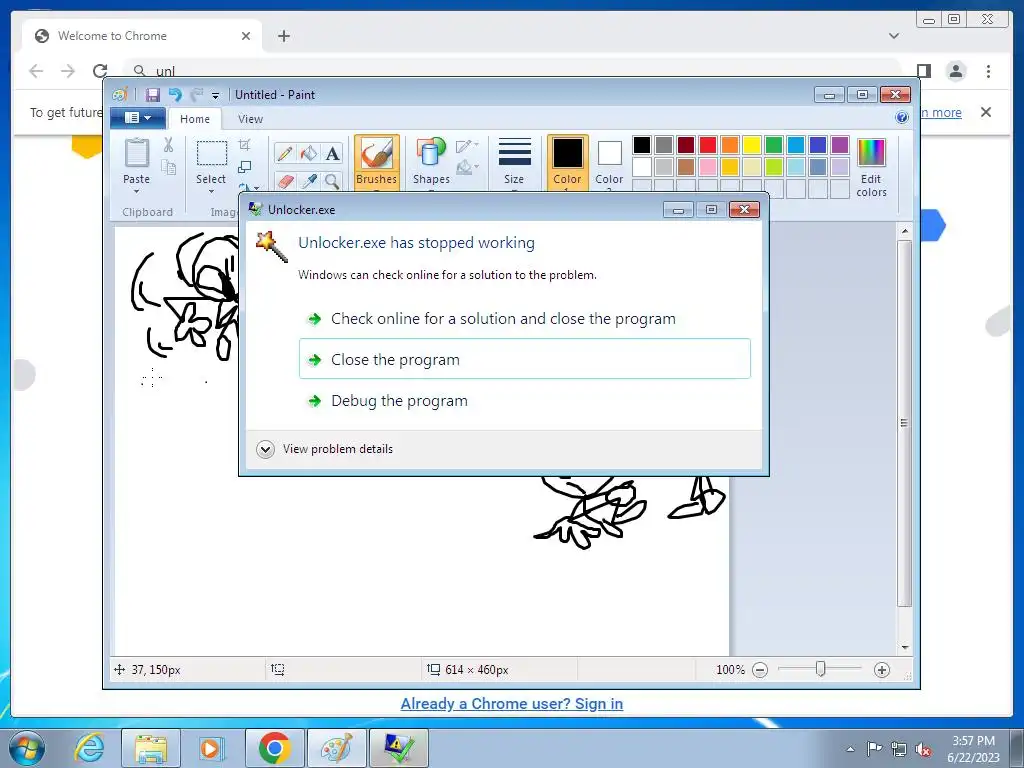Image resolution: width=1024 pixels, height=768 pixels.
Task: Expand the Select dropdown arrow
Action: coord(211,191)
